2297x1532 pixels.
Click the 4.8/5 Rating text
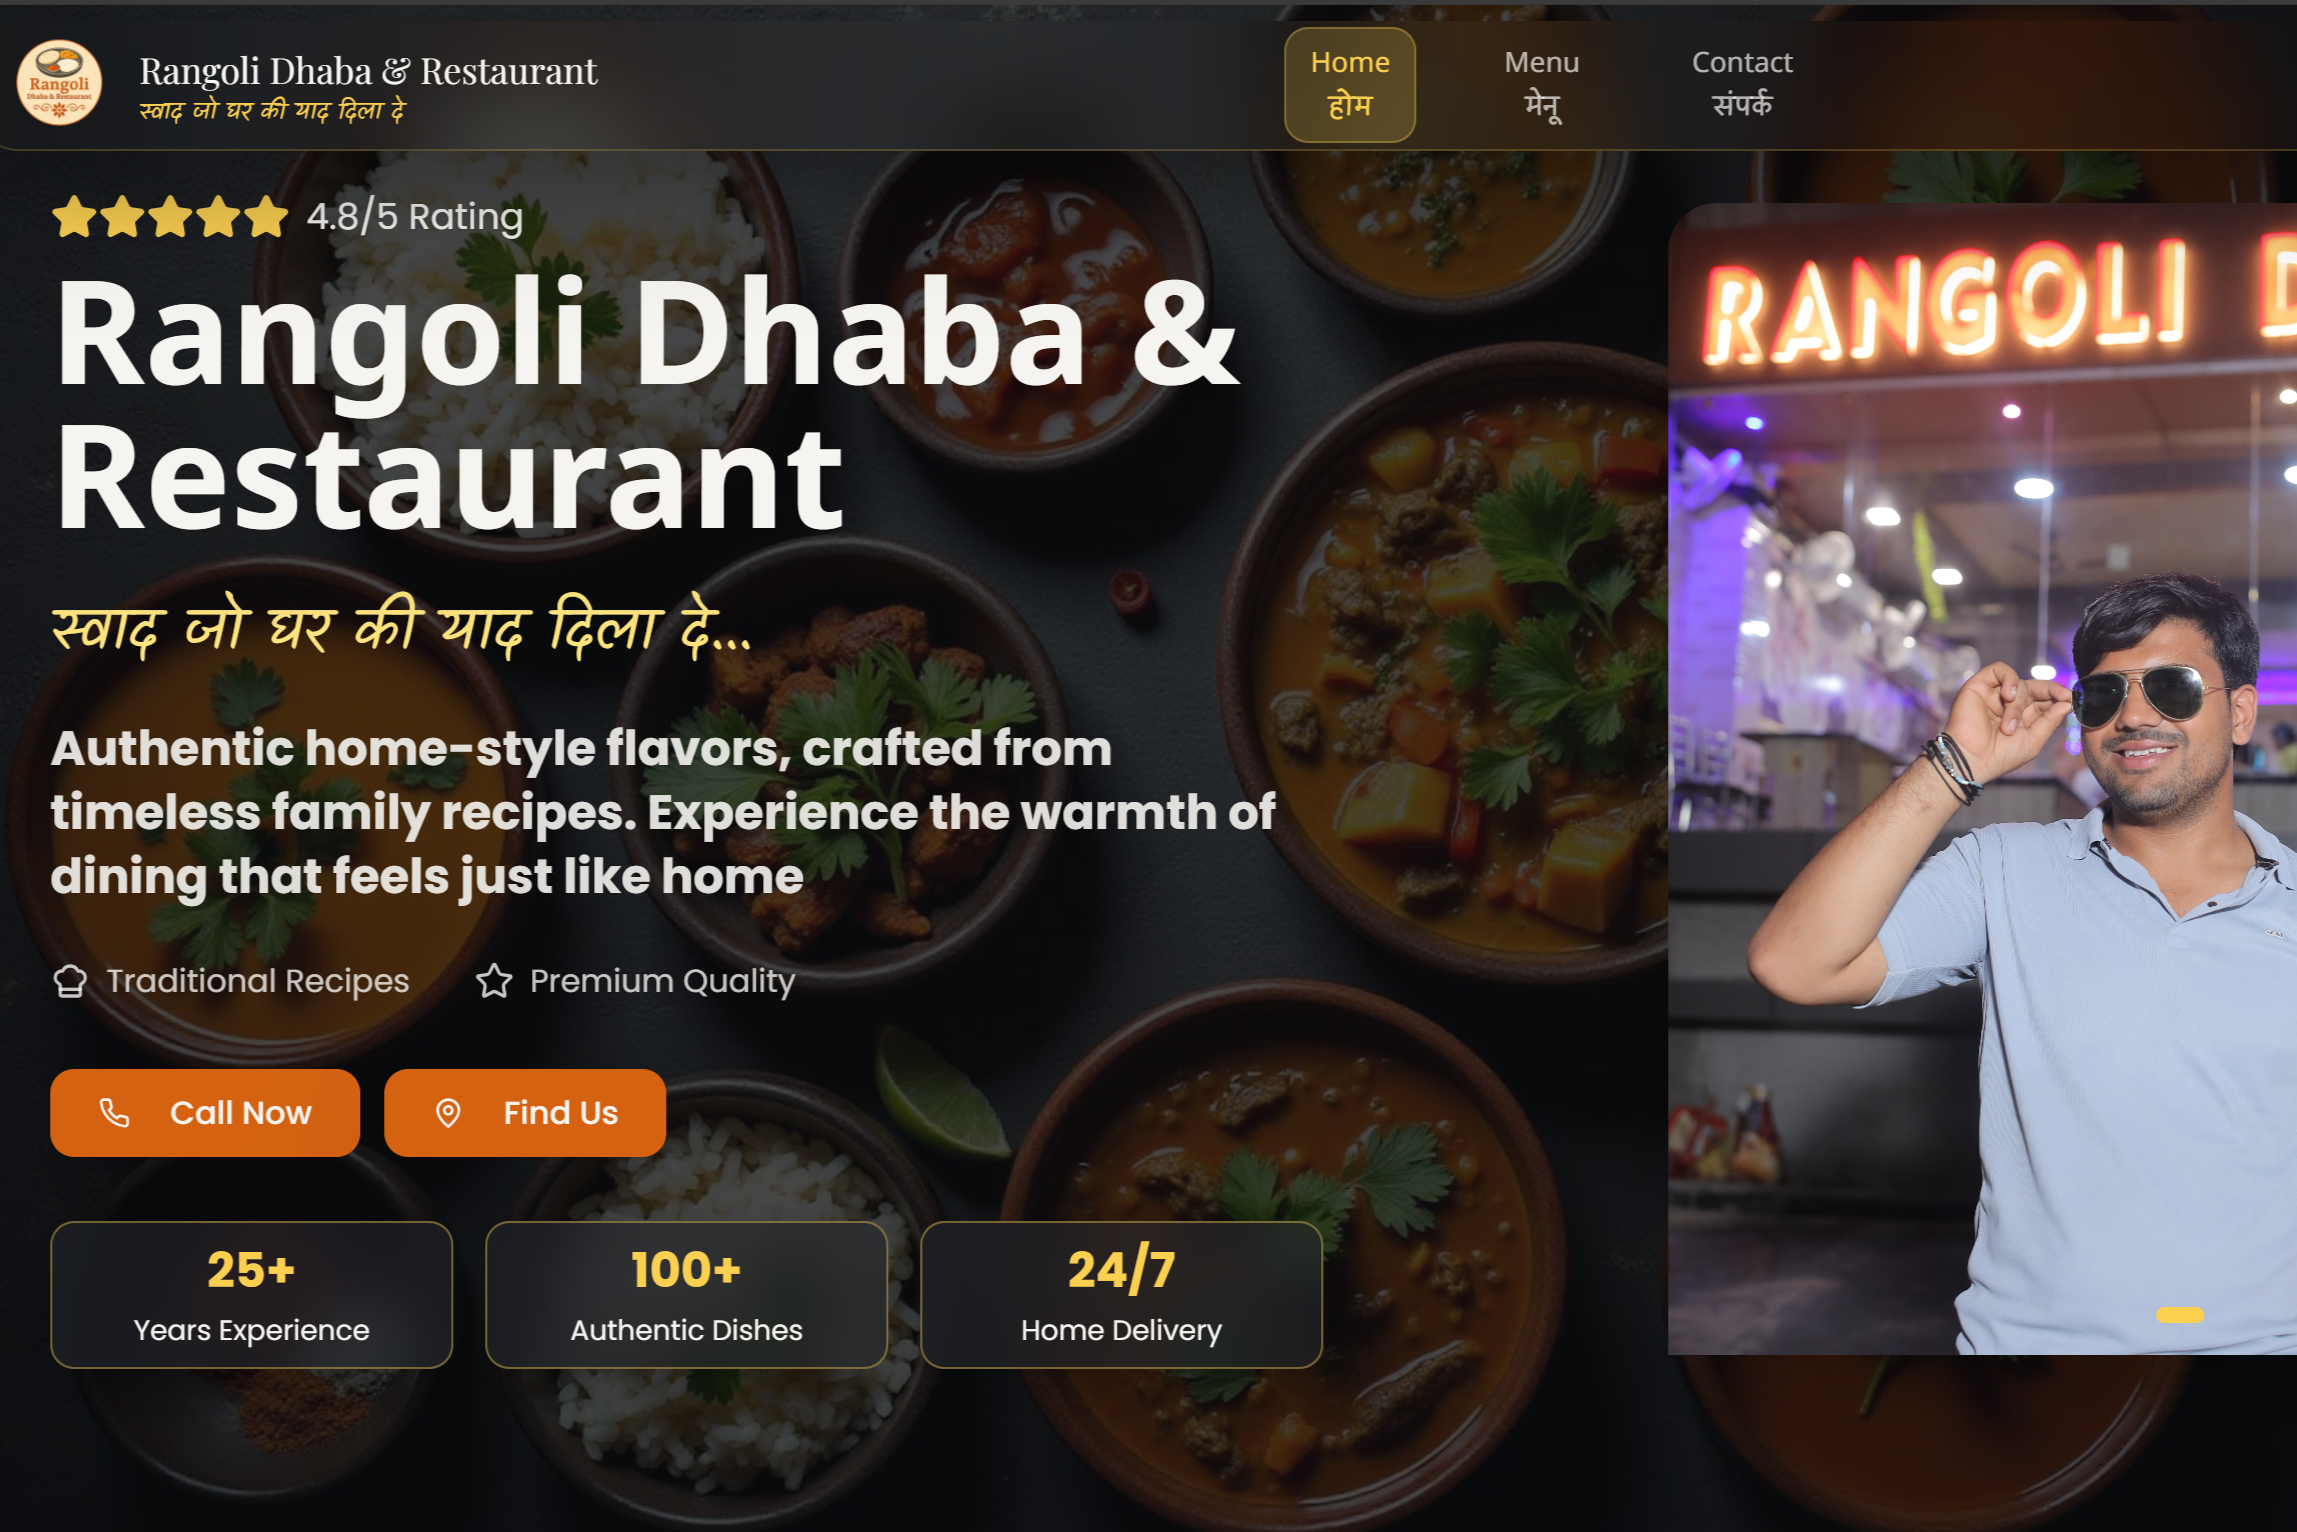point(415,217)
